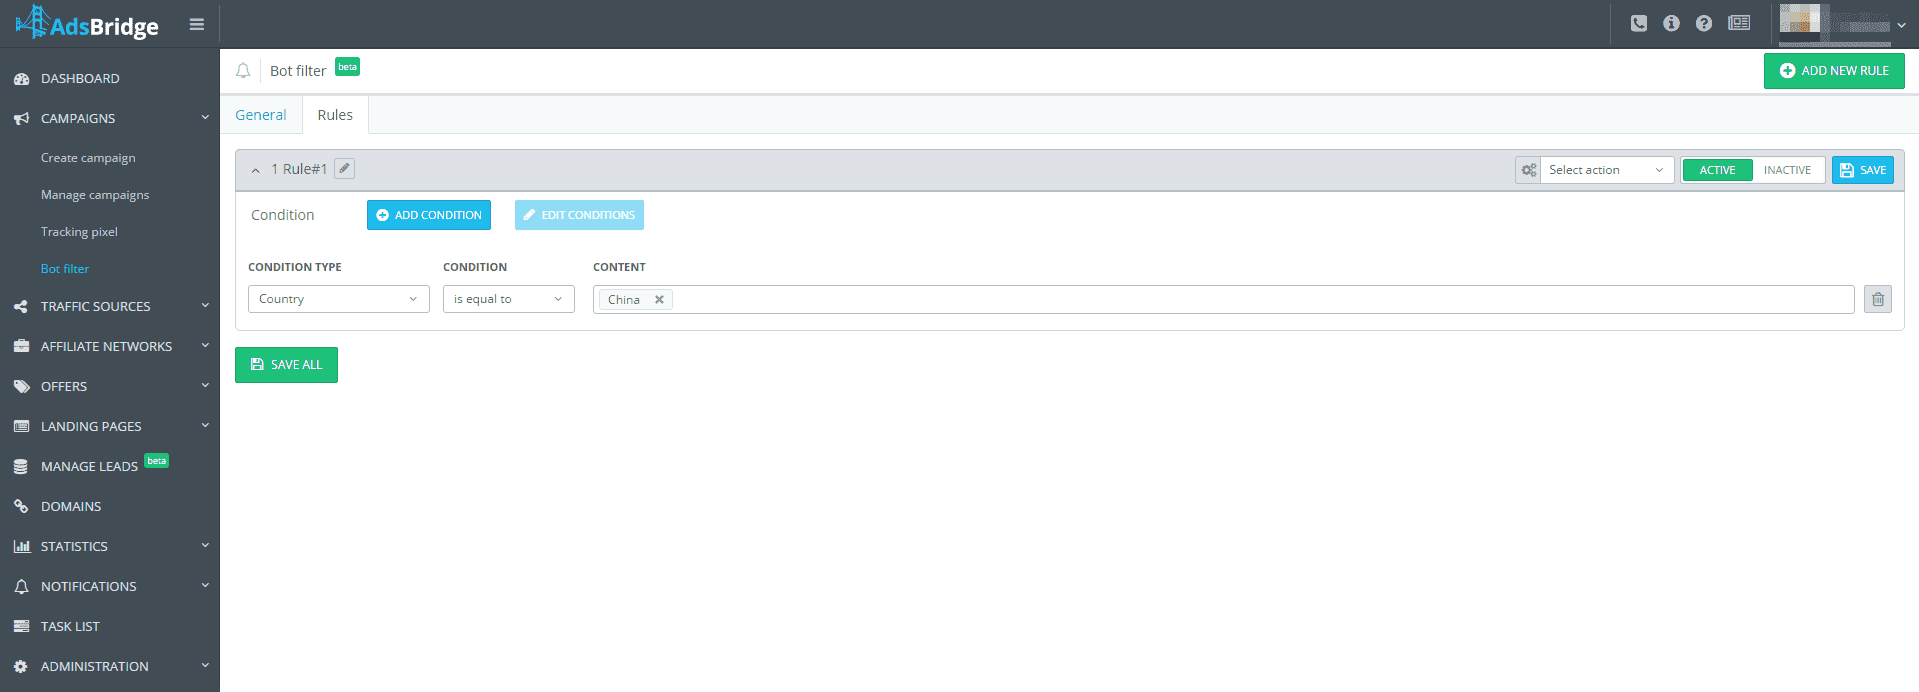Screen dimensions: 1919x692
Task: Open the phone contact icon
Action: point(1639,23)
